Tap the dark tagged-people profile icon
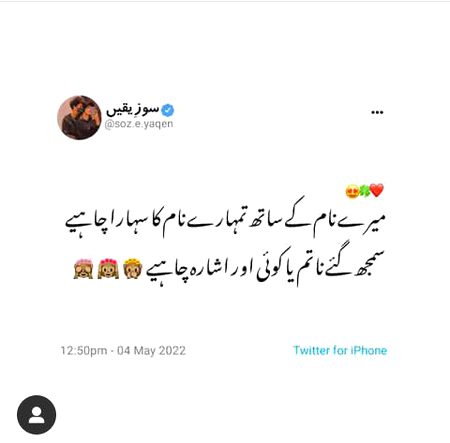450x443 pixels. click(37, 415)
